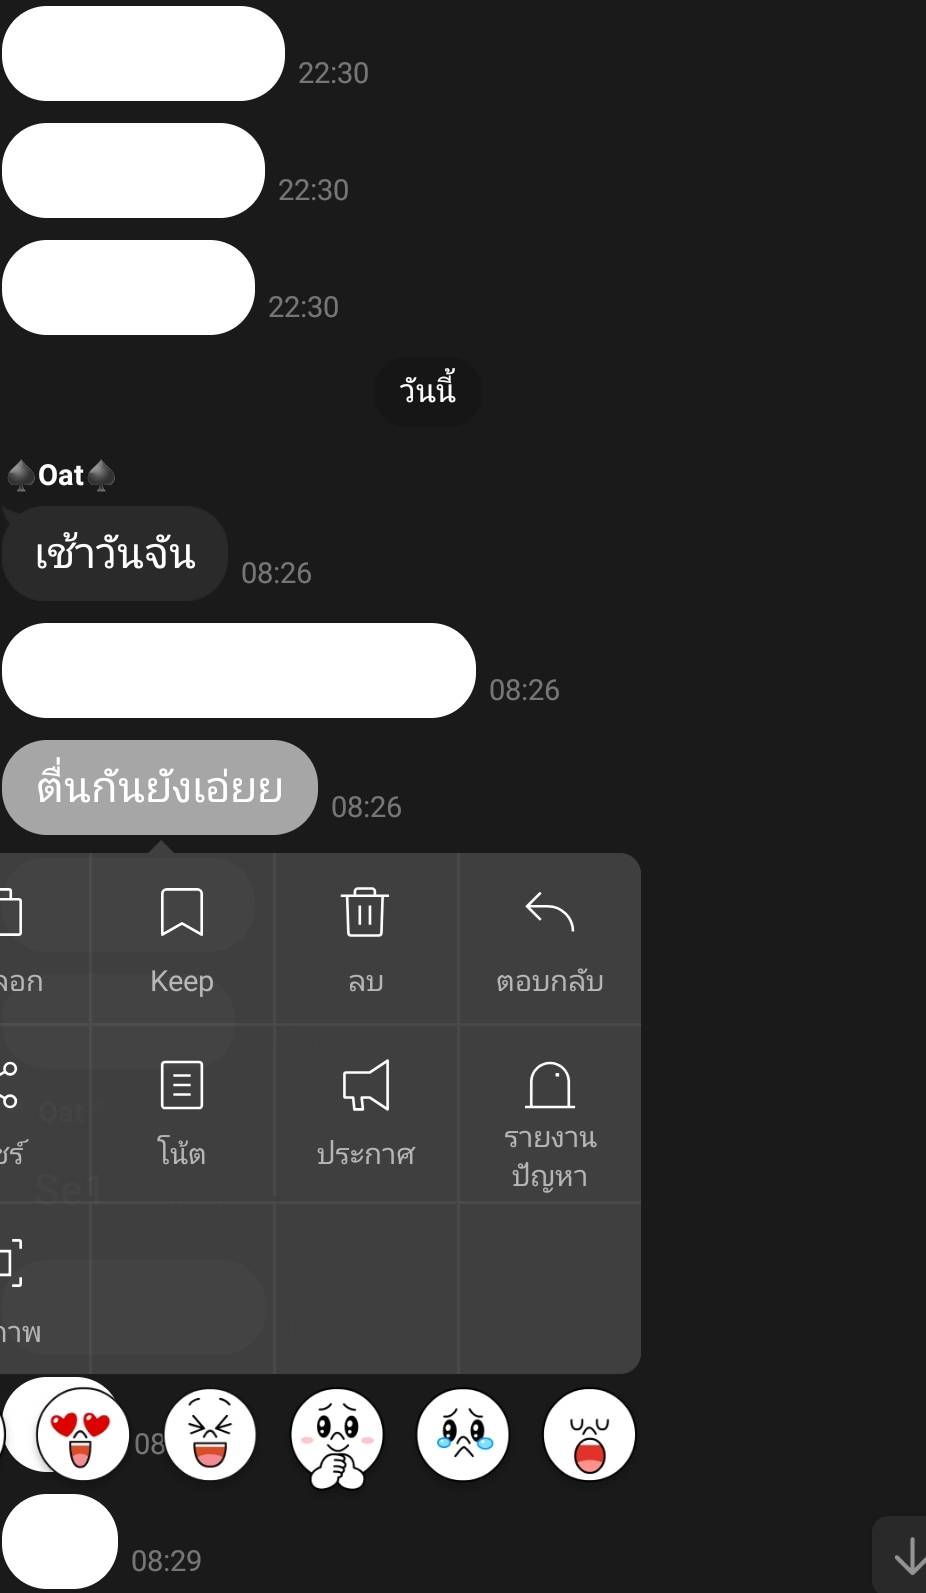Tap the Keep bookmark icon
The image size is (926, 1593).
pos(182,912)
